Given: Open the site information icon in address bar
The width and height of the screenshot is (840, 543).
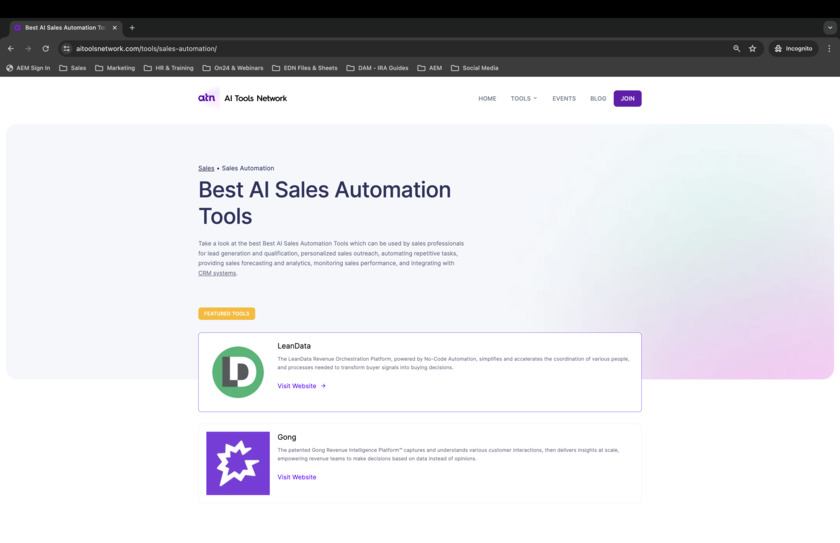Looking at the screenshot, I should coord(66,49).
